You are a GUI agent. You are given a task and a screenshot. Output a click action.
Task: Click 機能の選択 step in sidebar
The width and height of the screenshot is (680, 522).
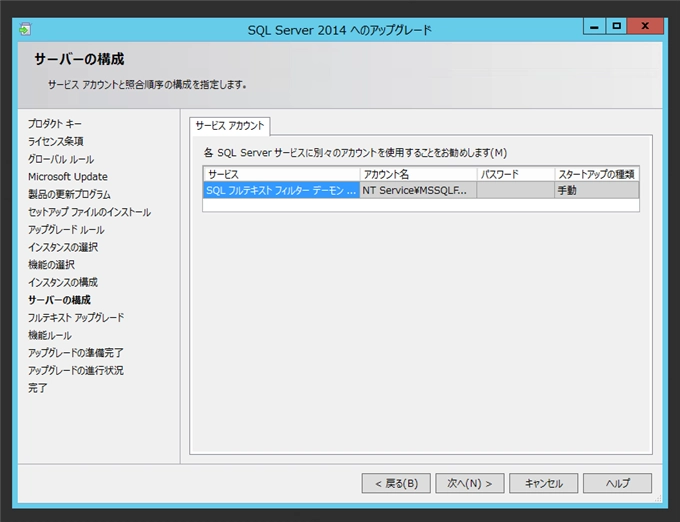pos(51,264)
